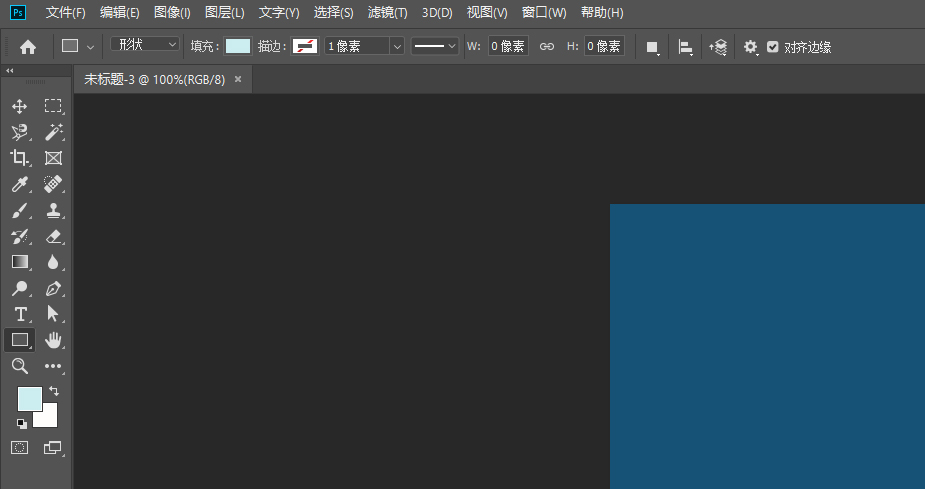Select the Eraser tool
The image size is (925, 489).
click(53, 236)
